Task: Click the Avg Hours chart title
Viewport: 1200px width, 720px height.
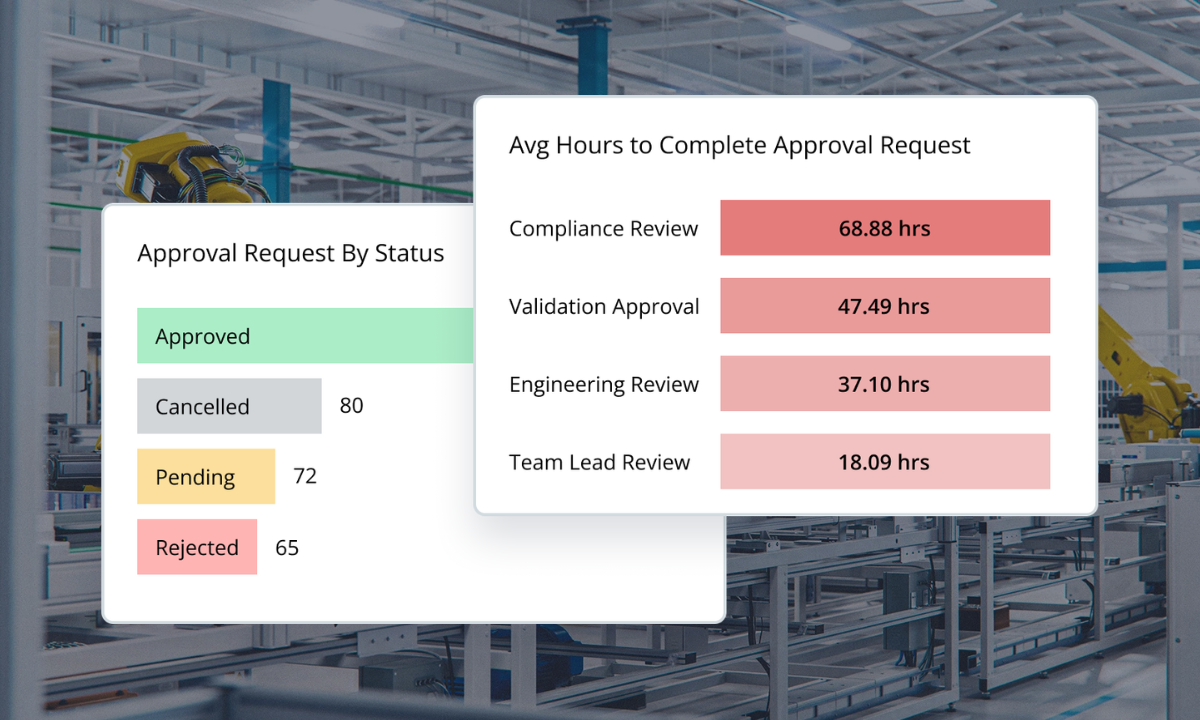Action: (740, 145)
